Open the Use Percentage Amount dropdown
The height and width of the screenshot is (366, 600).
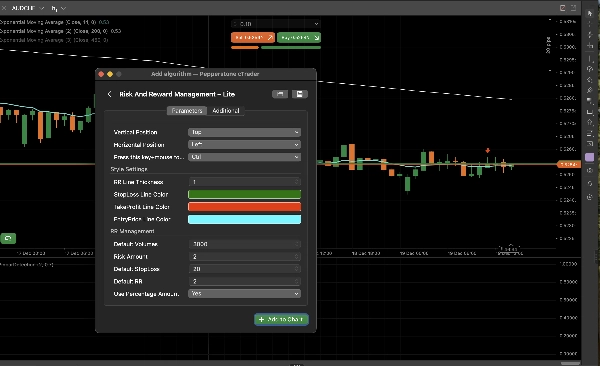tap(244, 294)
